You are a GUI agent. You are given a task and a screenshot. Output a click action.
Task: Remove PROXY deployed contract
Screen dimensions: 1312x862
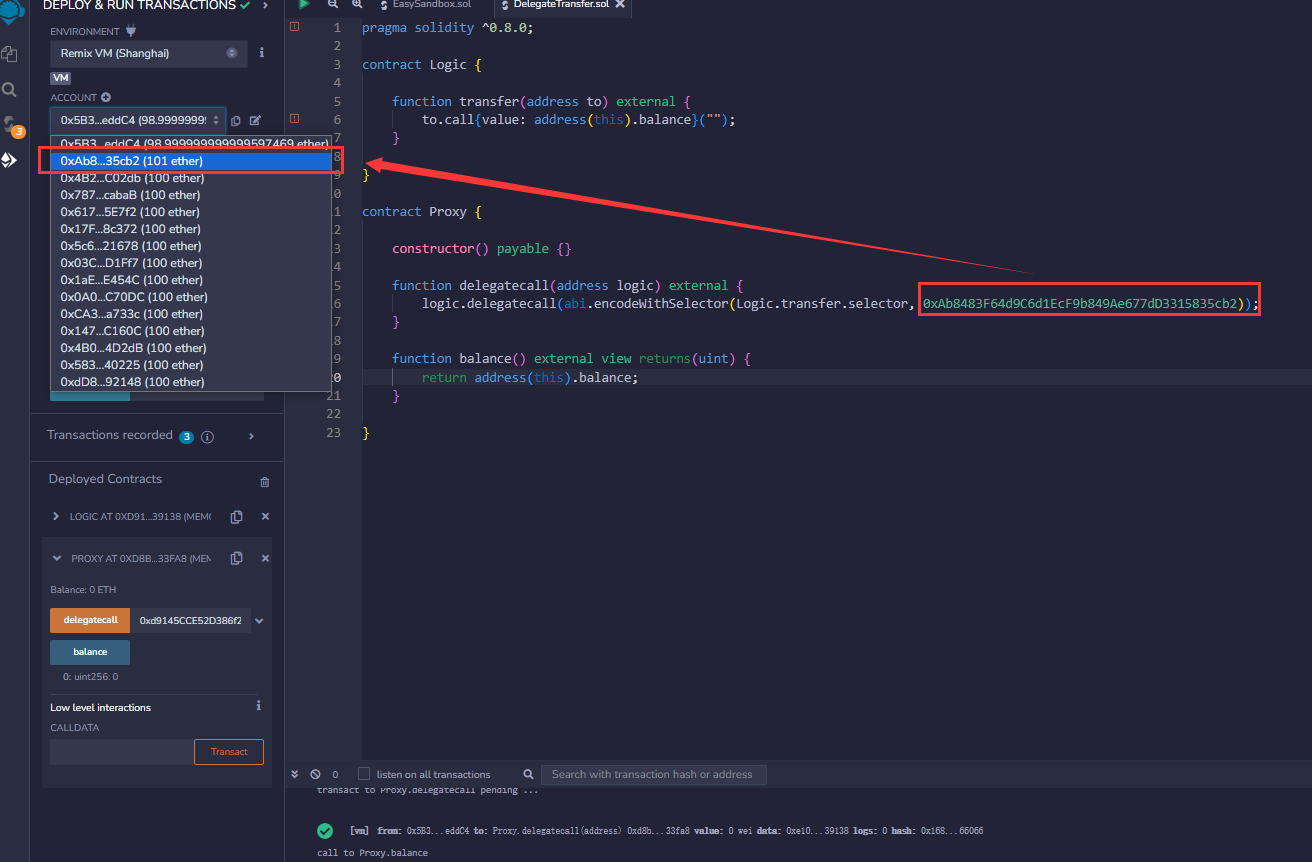tap(265, 558)
